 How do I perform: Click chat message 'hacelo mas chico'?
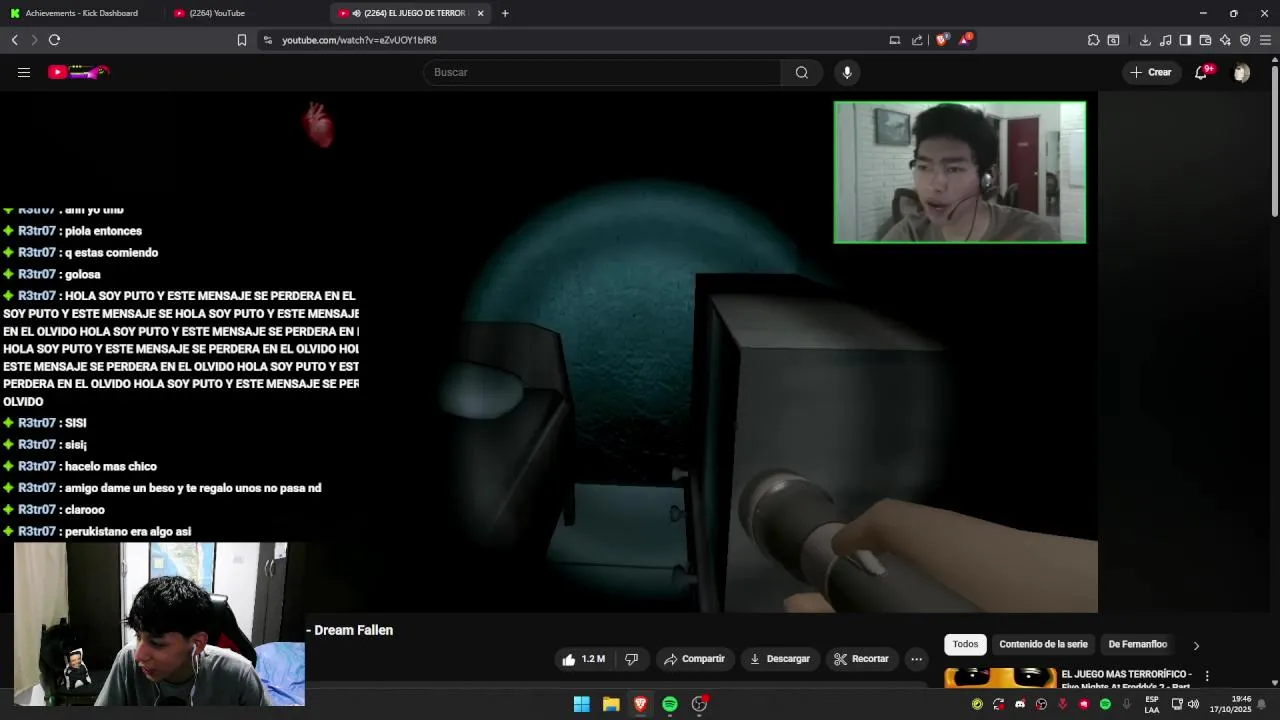point(110,466)
